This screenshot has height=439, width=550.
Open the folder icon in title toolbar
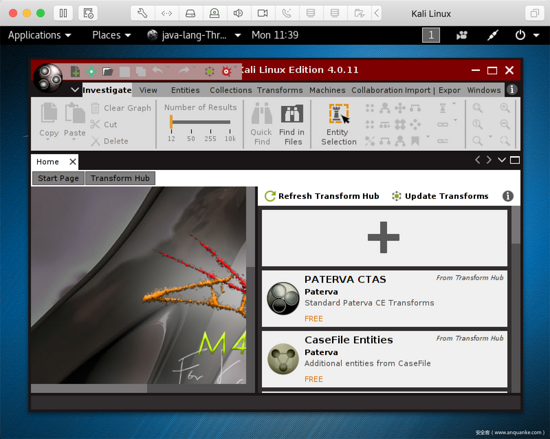coord(108,72)
